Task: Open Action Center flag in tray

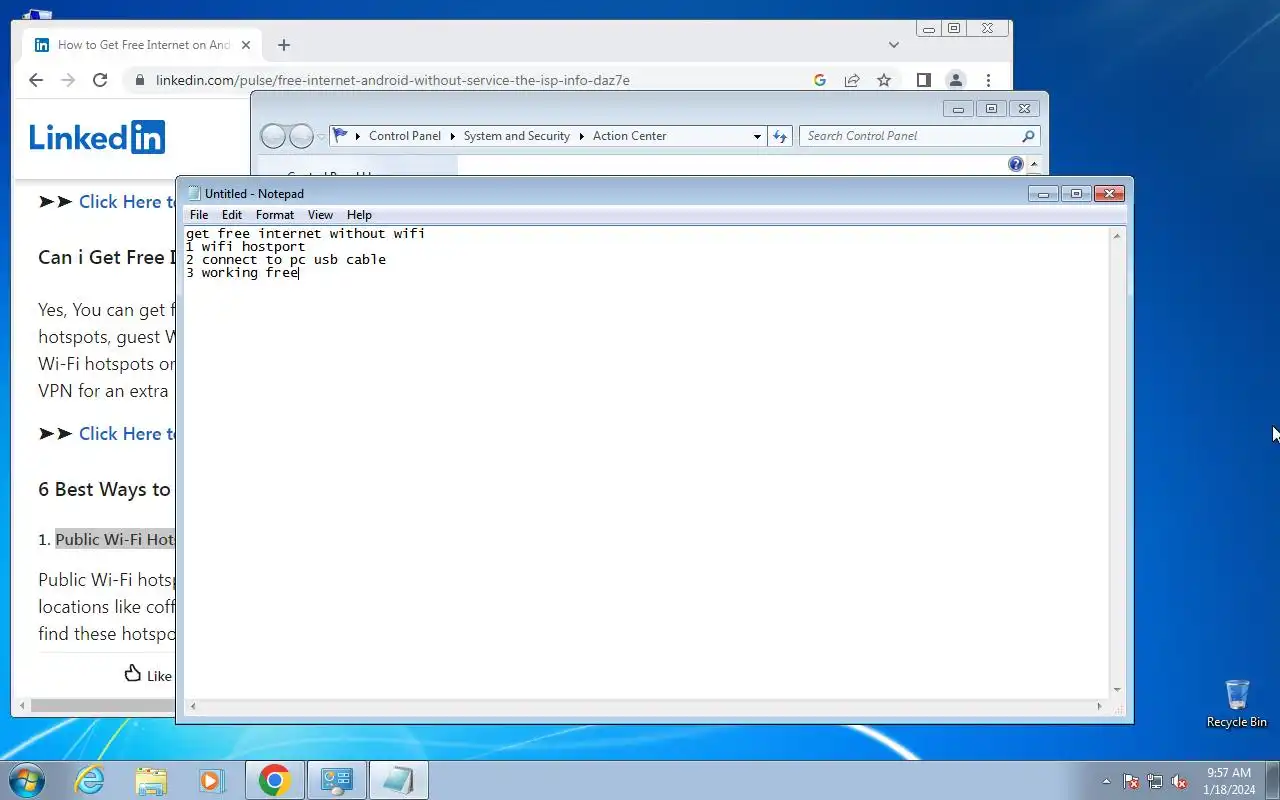Action: 1131,781
